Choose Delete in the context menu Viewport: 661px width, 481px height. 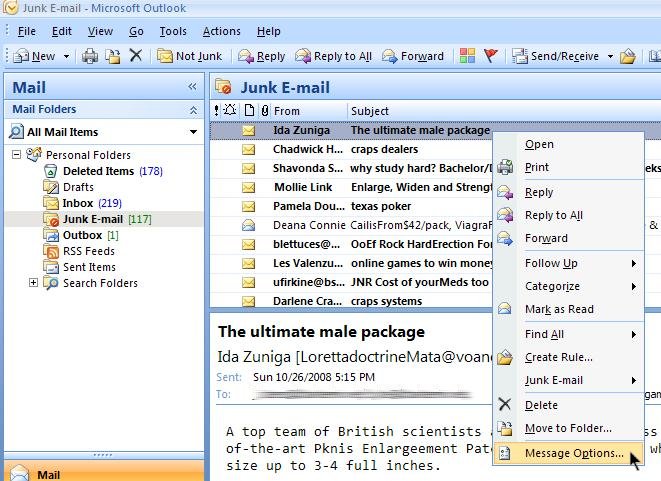[x=569, y=405]
